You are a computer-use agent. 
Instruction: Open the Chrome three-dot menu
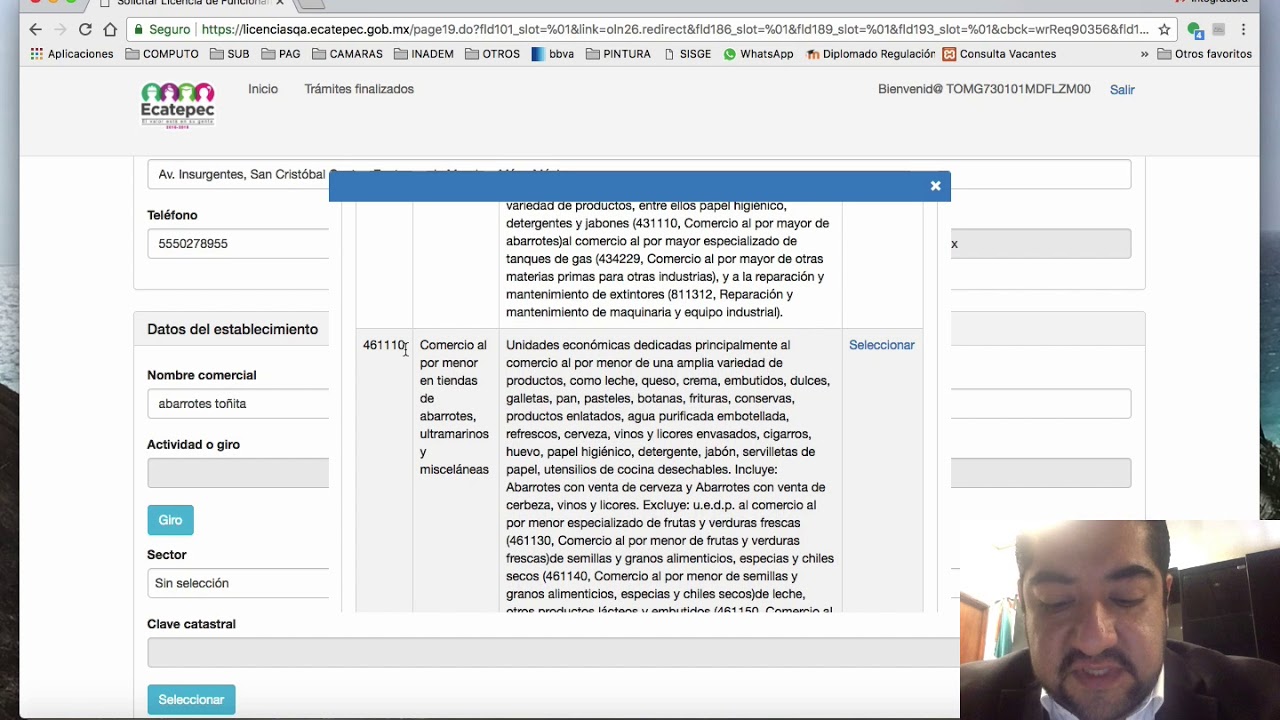coord(1244,30)
